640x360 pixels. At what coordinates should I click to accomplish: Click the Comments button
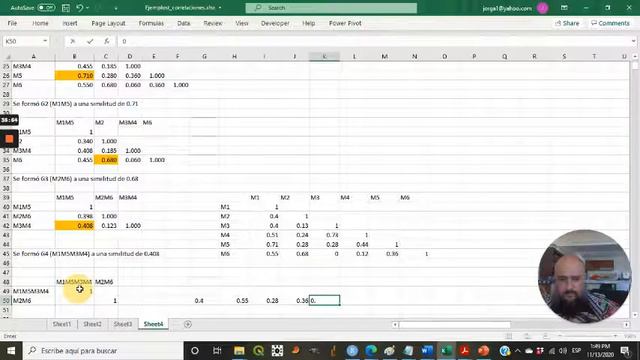pos(610,23)
